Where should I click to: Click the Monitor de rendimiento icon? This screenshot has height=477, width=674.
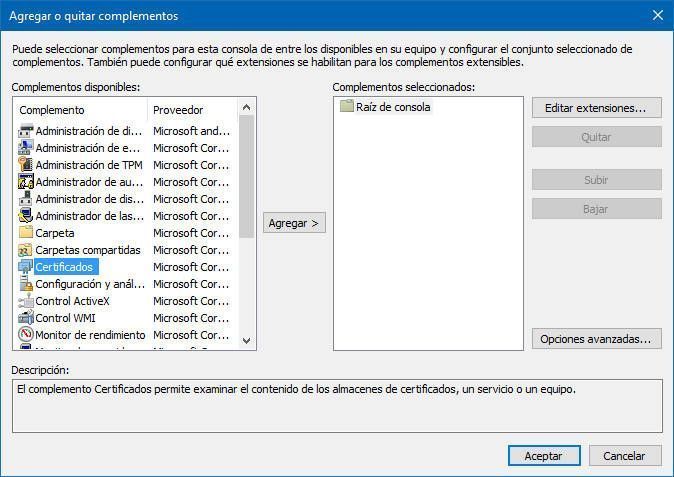click(26, 335)
